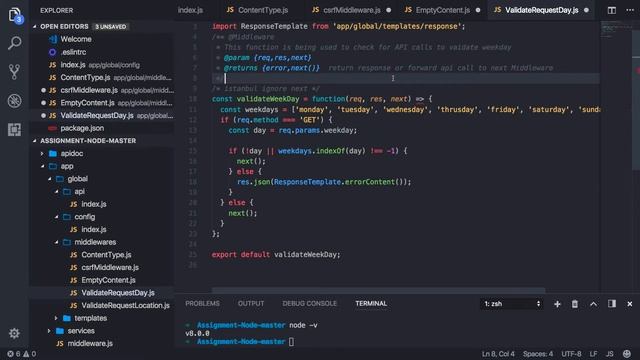The image size is (640, 360).
Task: Open the Manage gear menu
Action: (x=14, y=333)
